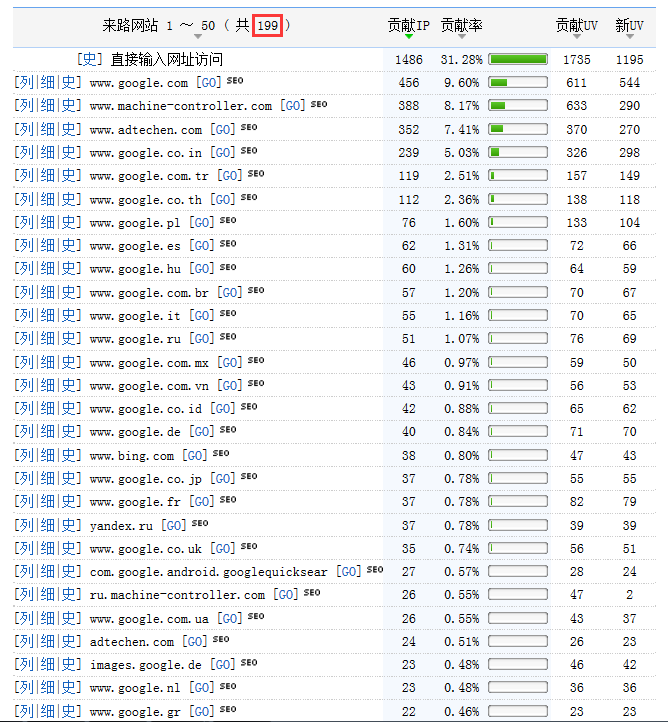Click GO link for yandex.ru

174,525
